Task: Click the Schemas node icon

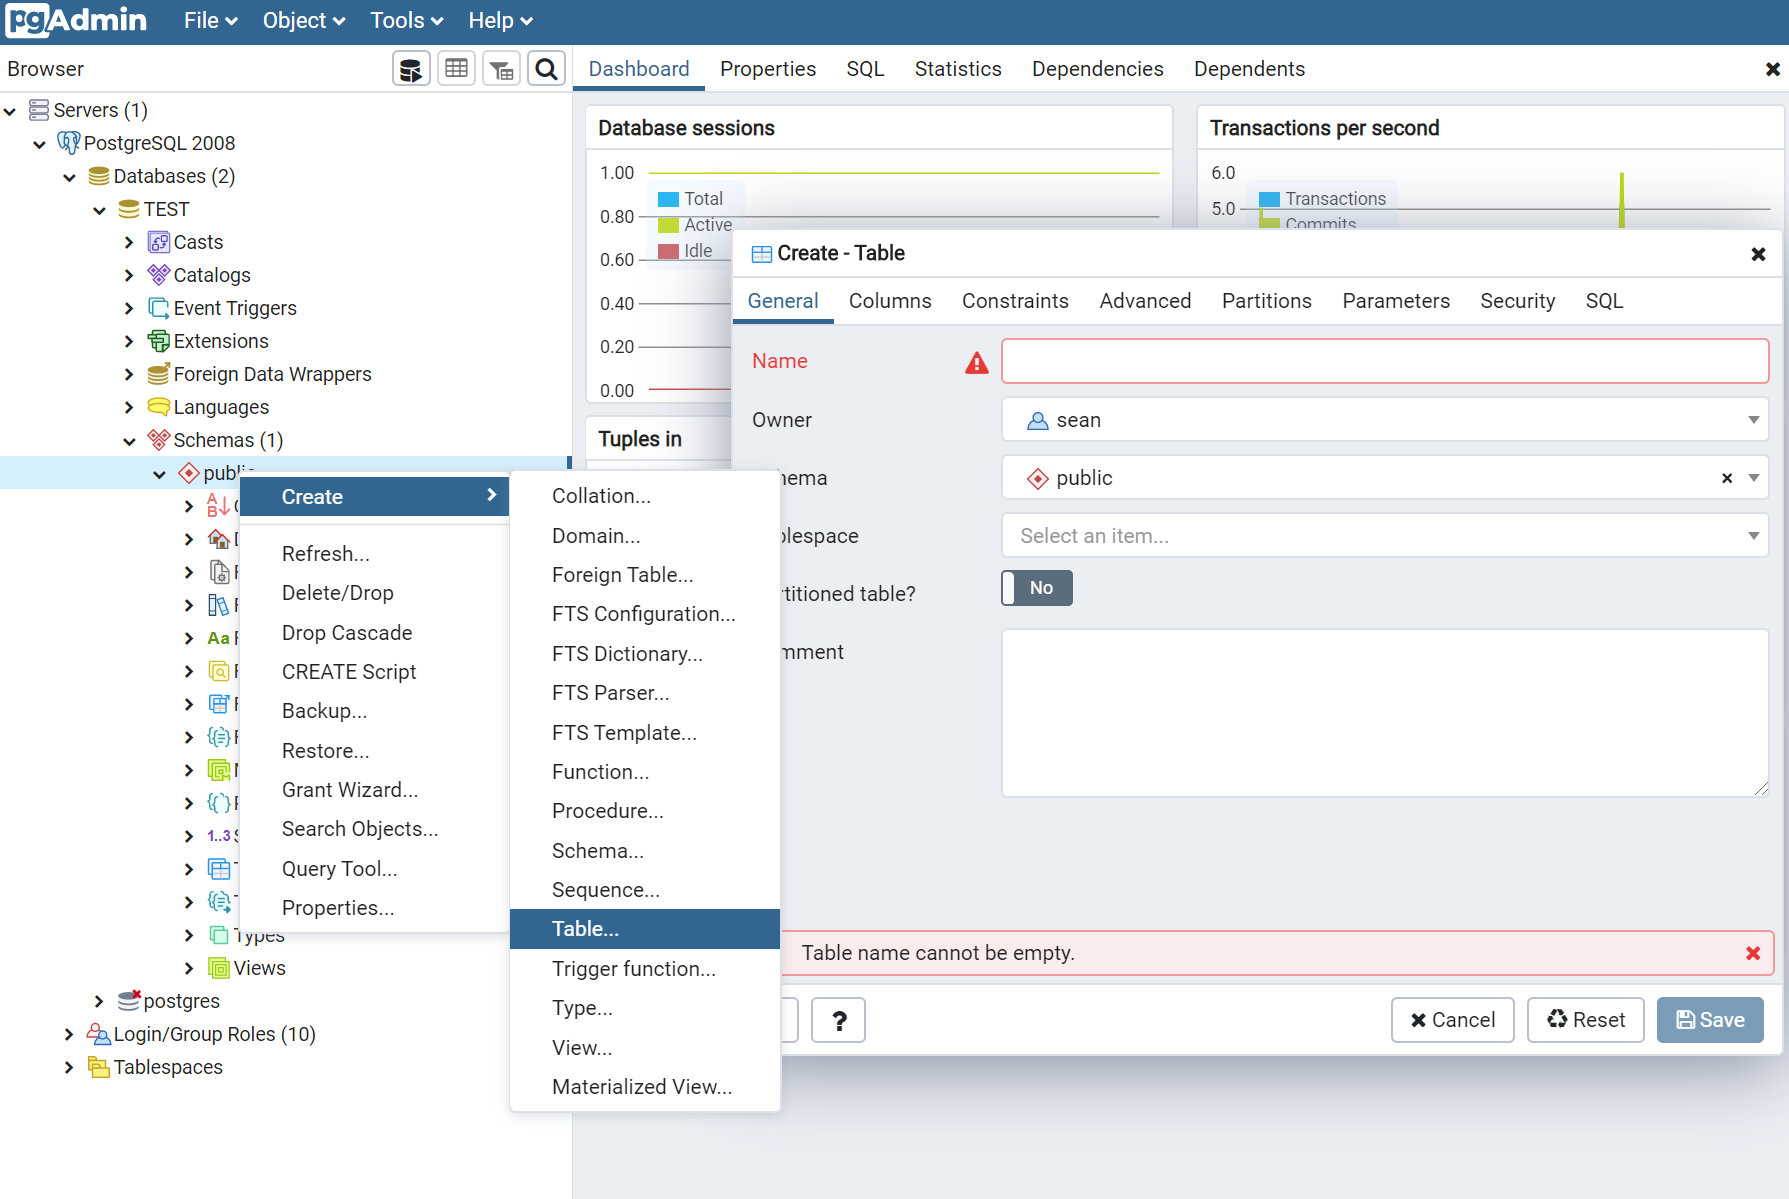Action: coord(158,440)
